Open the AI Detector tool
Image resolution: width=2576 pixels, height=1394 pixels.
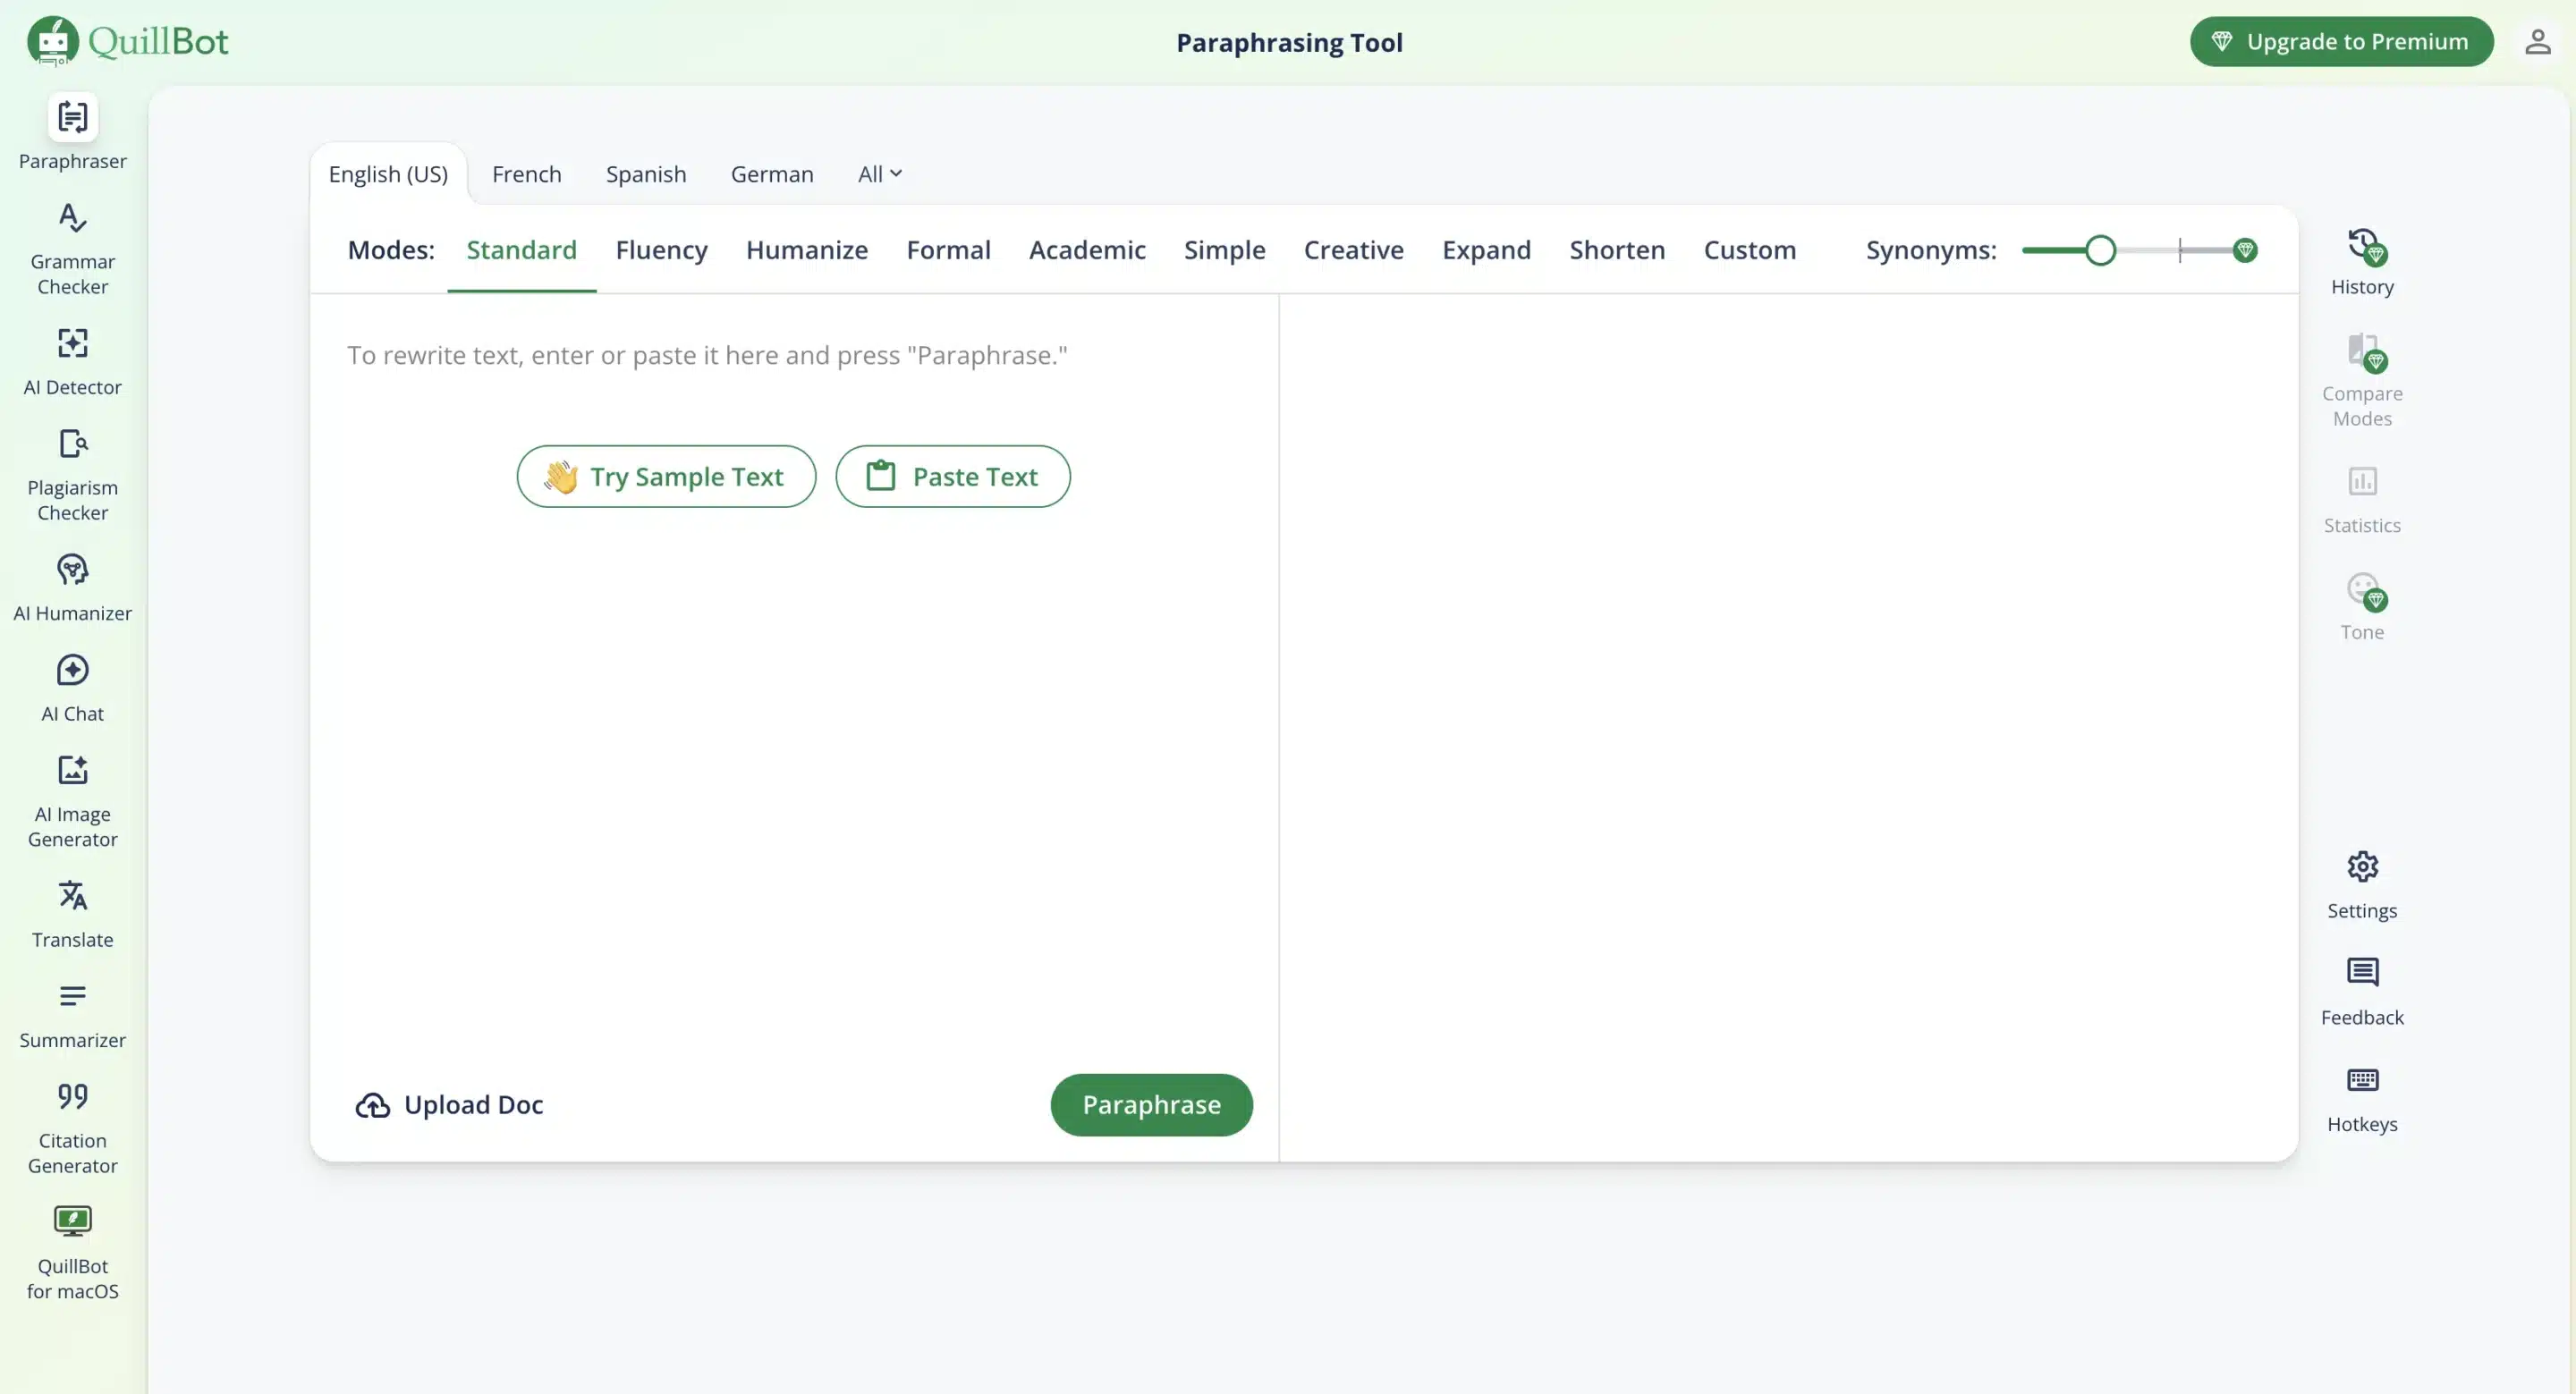[71, 362]
